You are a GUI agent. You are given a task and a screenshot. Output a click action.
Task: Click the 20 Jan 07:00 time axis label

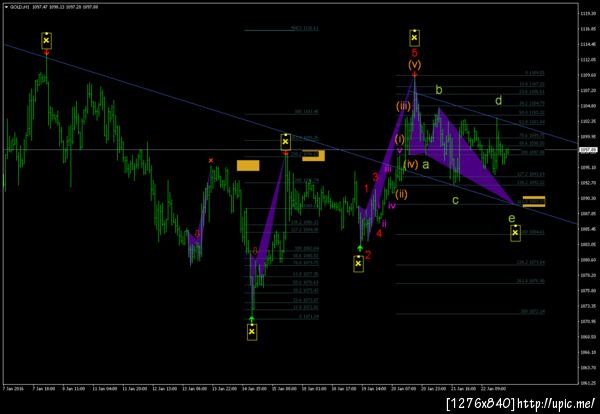tap(404, 389)
